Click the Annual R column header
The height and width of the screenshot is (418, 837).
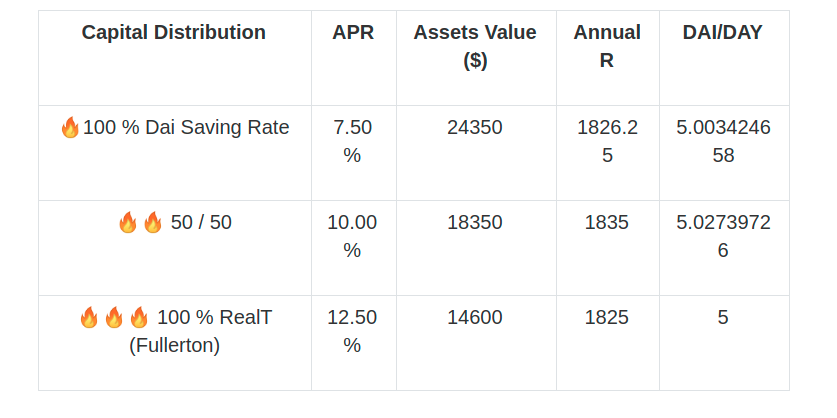point(607,46)
